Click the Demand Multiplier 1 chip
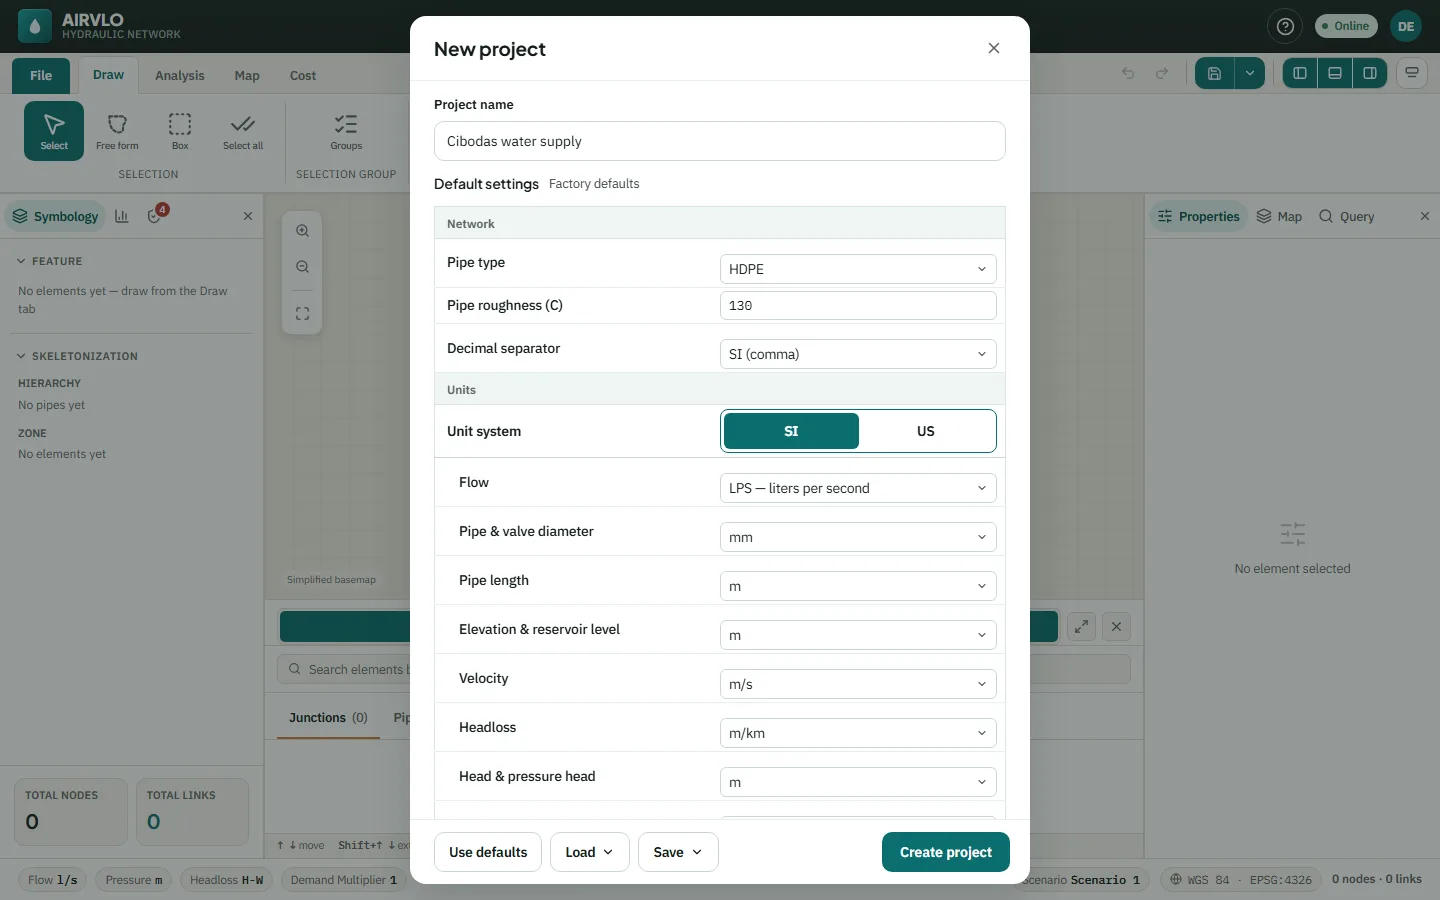This screenshot has height=900, width=1440. point(344,880)
